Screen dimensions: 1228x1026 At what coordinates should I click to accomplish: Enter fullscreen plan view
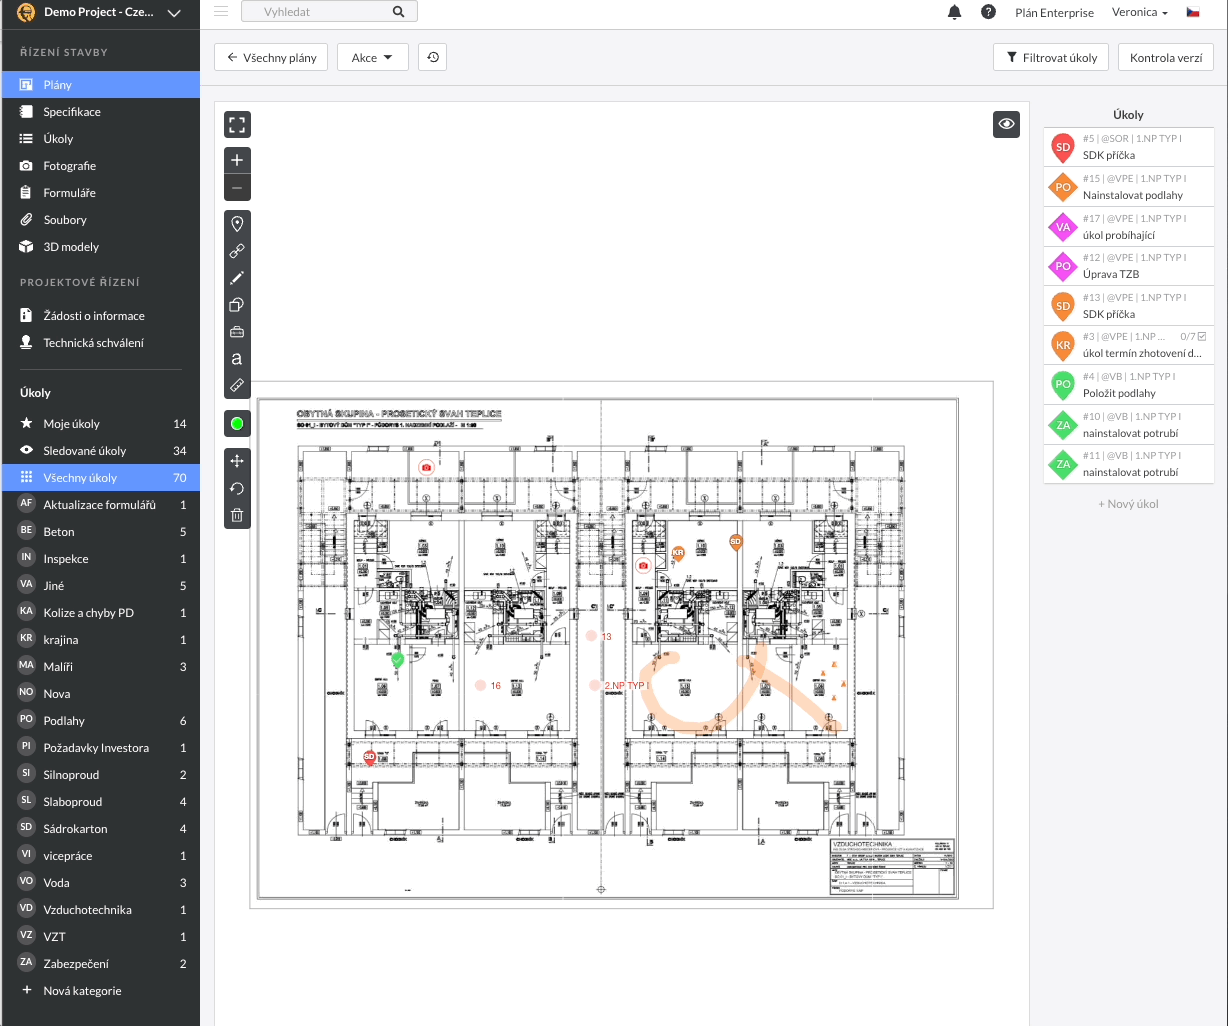237,125
